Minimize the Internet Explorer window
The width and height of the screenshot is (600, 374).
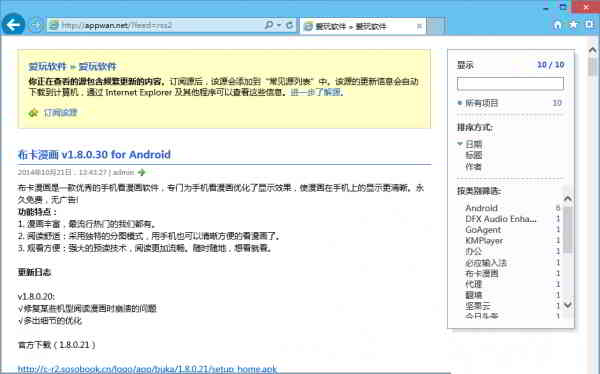coord(546,7)
